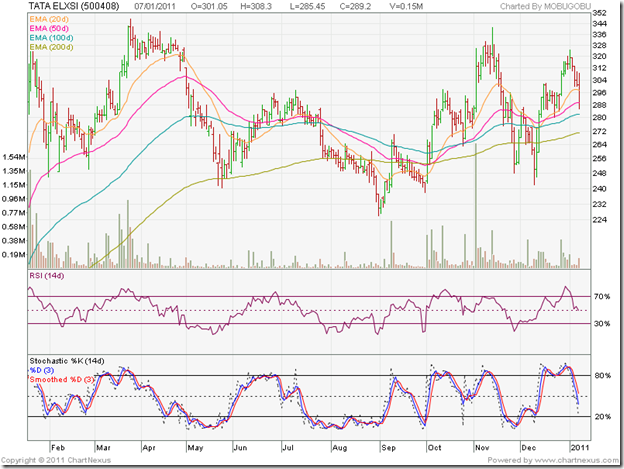
Task: Click the %D (3) legend label
Action: [42, 370]
